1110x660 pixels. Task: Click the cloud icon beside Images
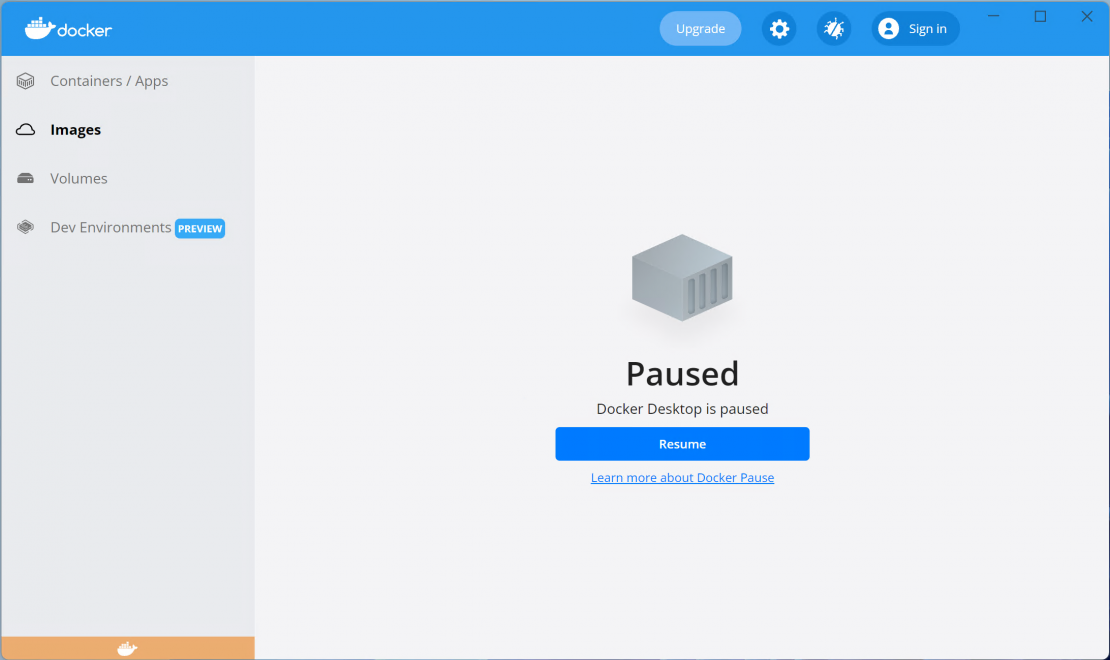(26, 130)
